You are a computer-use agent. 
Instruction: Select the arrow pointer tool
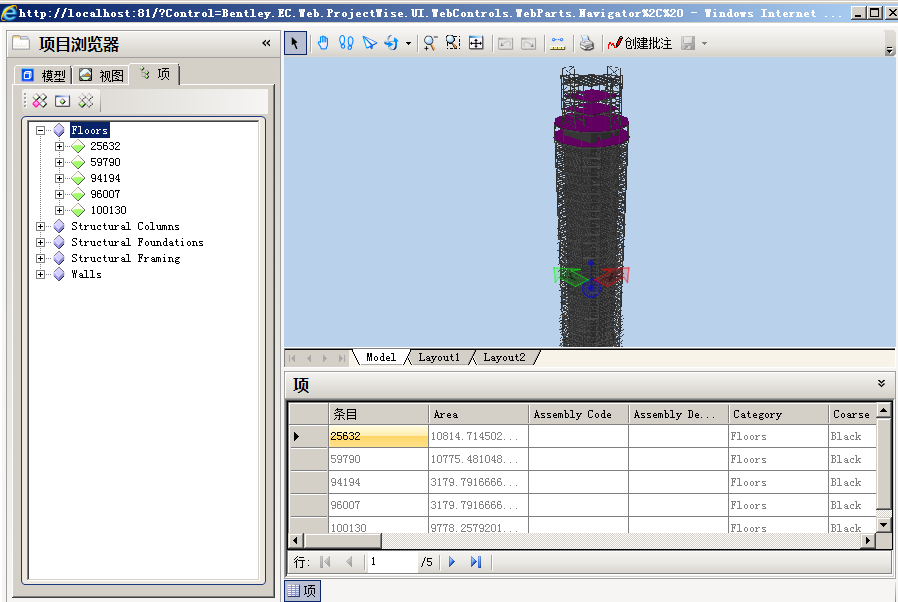(x=296, y=43)
